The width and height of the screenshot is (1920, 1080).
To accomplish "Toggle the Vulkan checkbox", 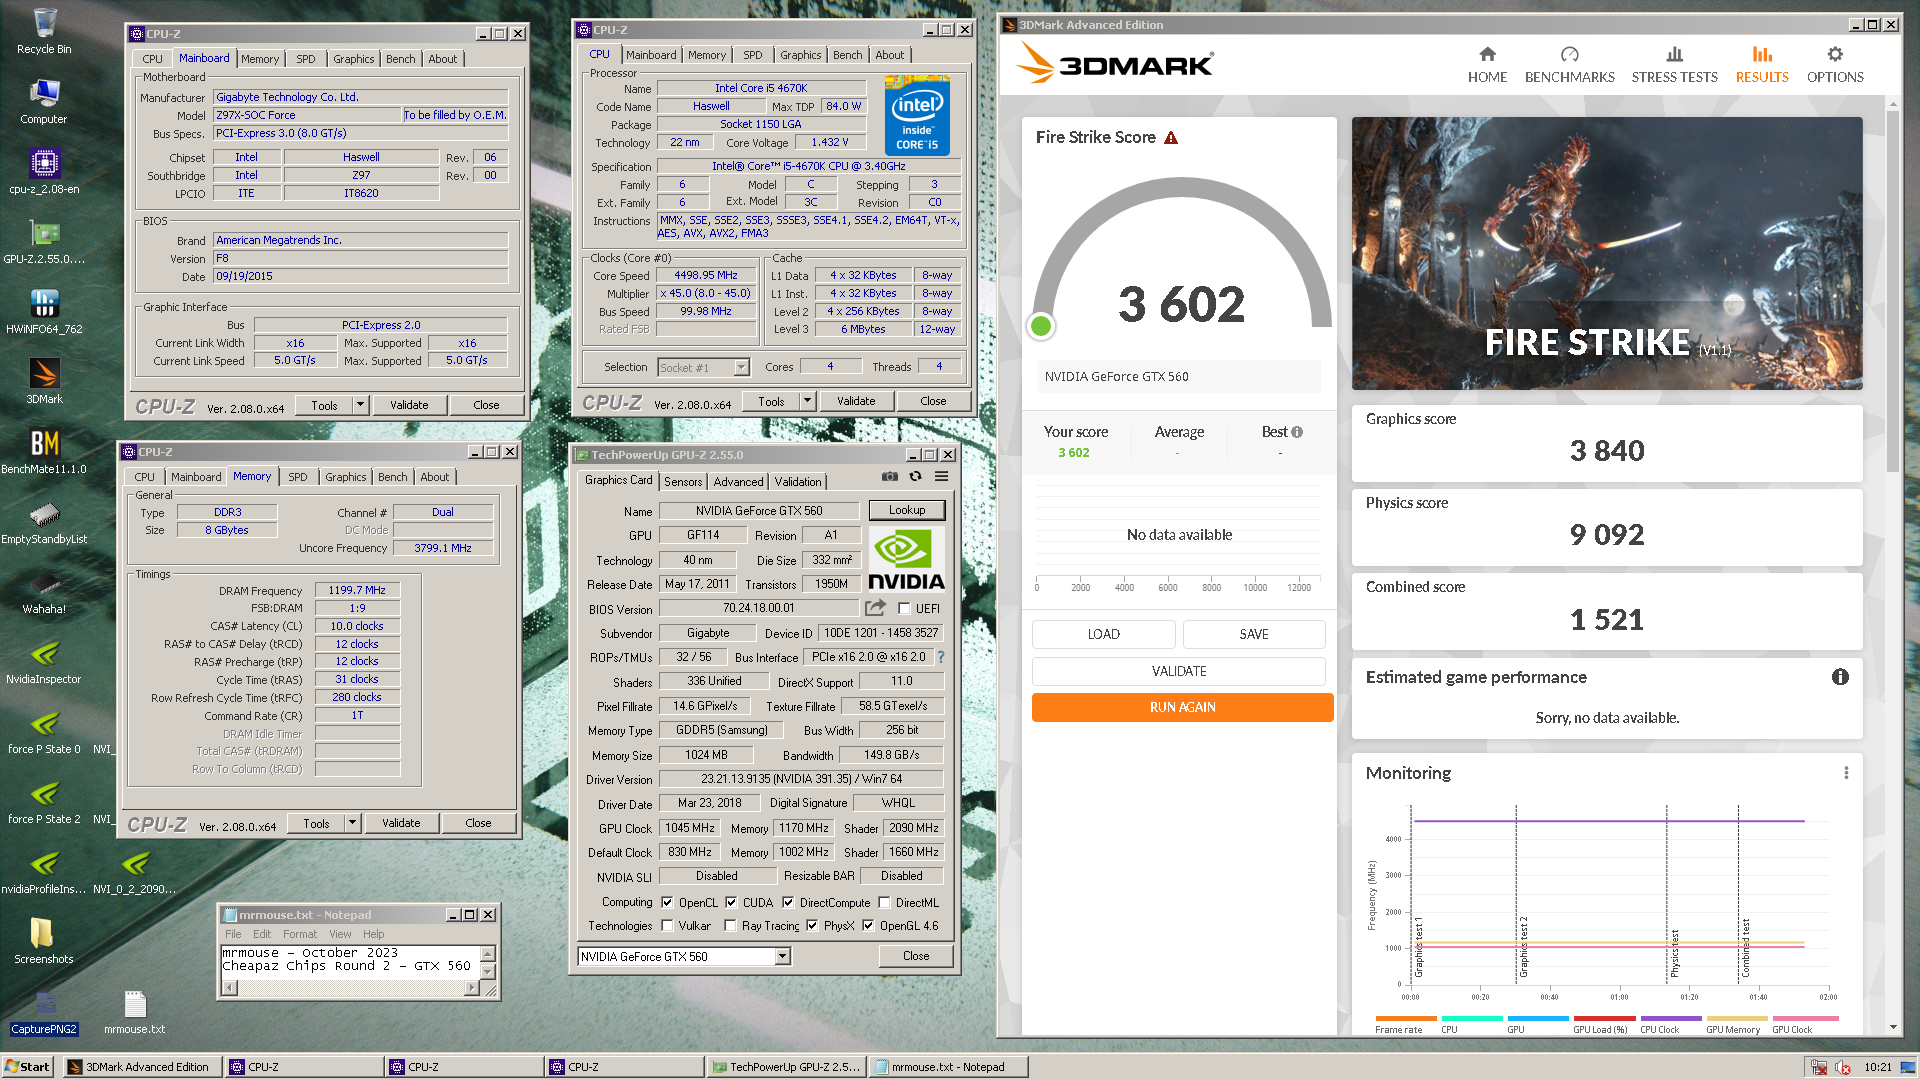I will [667, 926].
